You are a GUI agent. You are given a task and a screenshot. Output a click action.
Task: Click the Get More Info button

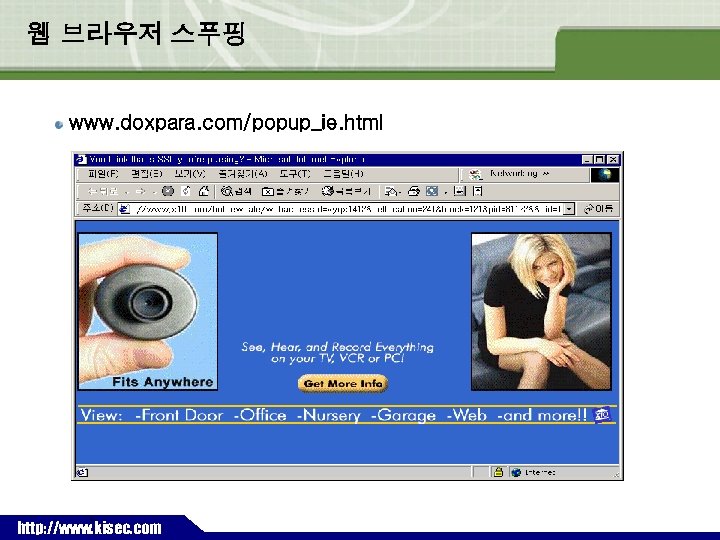(x=343, y=384)
